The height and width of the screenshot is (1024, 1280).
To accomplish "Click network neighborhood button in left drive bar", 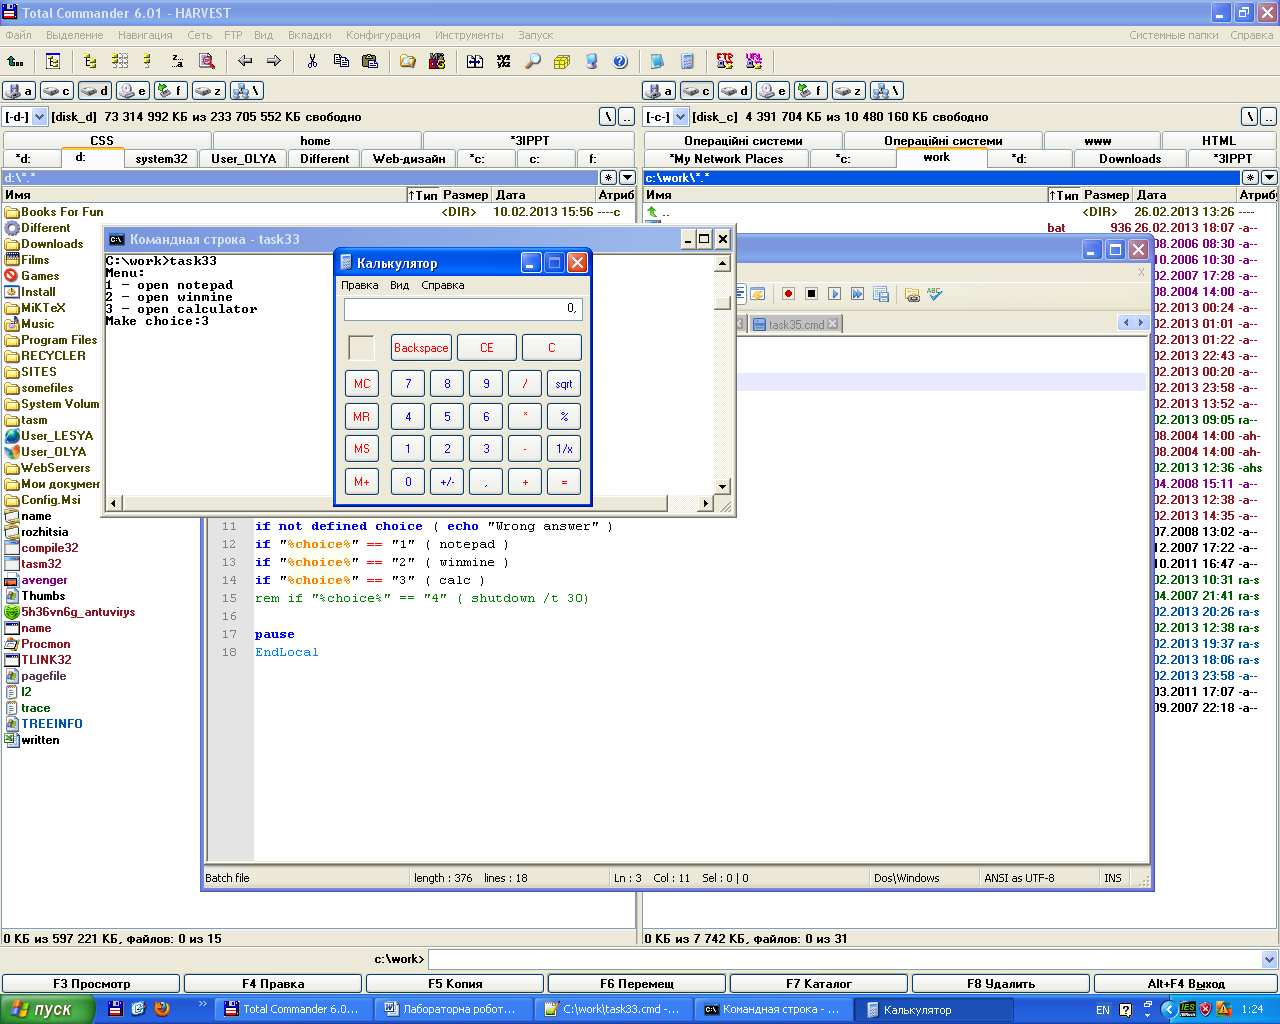I will click(x=247, y=90).
